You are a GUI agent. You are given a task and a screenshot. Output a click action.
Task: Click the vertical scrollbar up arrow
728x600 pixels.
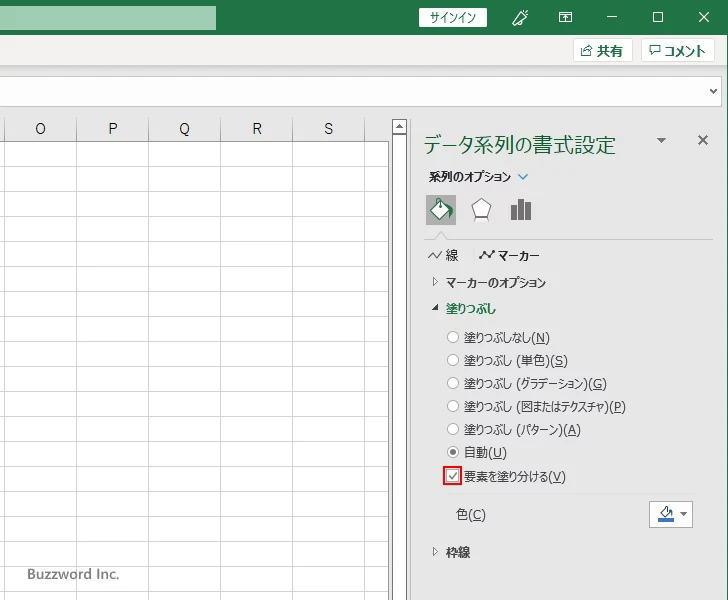pyautogui.click(x=399, y=127)
